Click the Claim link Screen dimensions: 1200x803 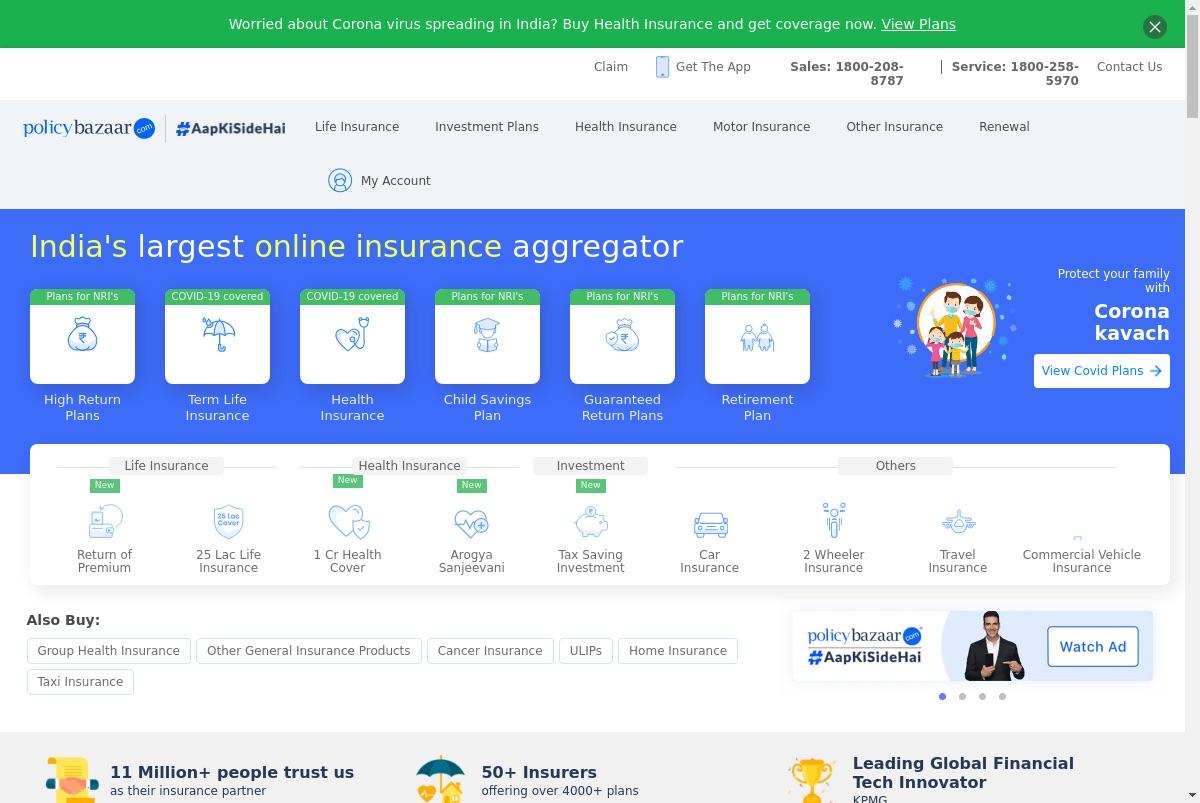(611, 67)
